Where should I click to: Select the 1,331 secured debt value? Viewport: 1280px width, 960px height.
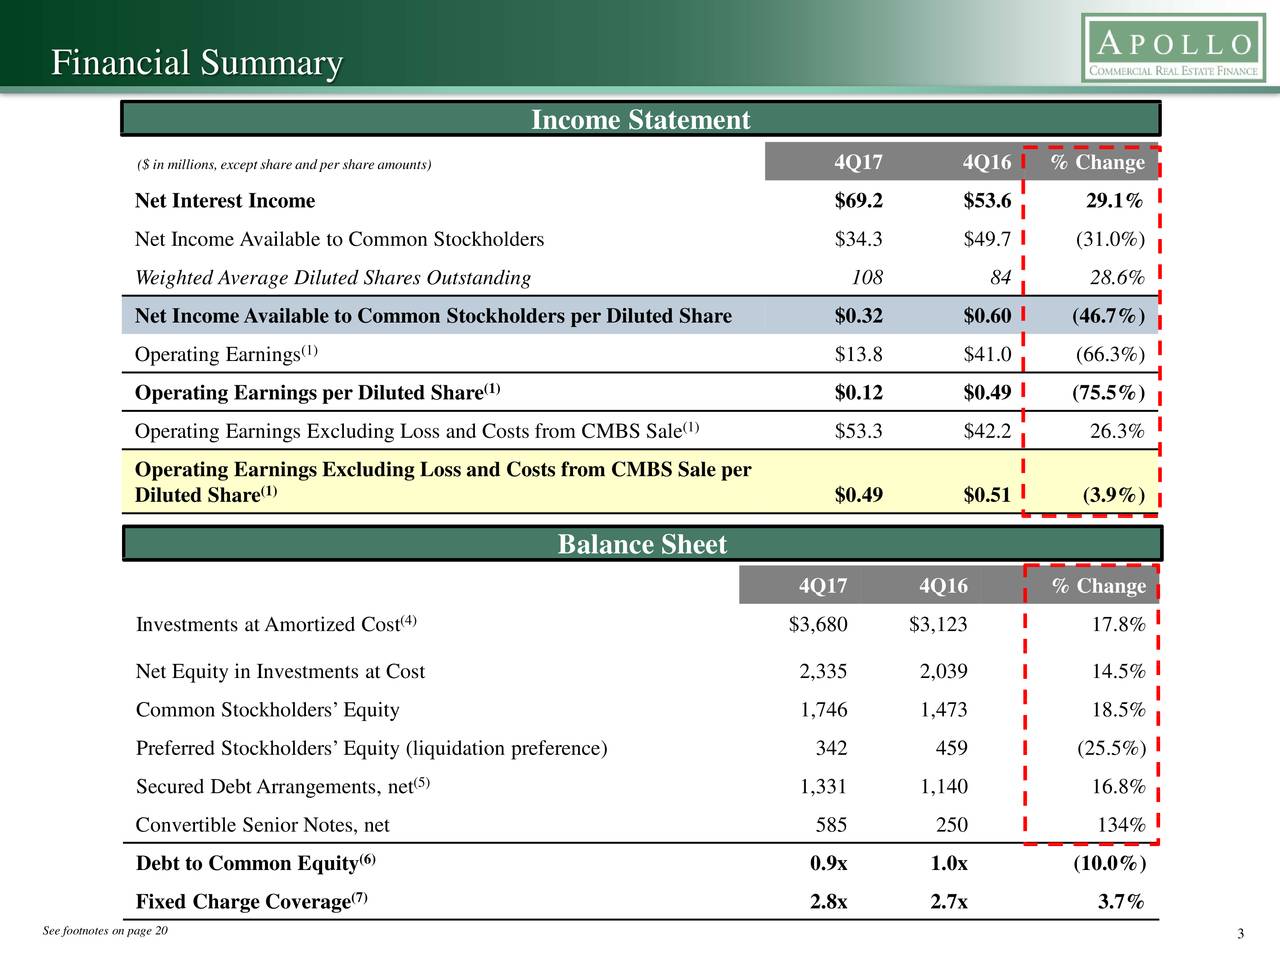pos(823,787)
